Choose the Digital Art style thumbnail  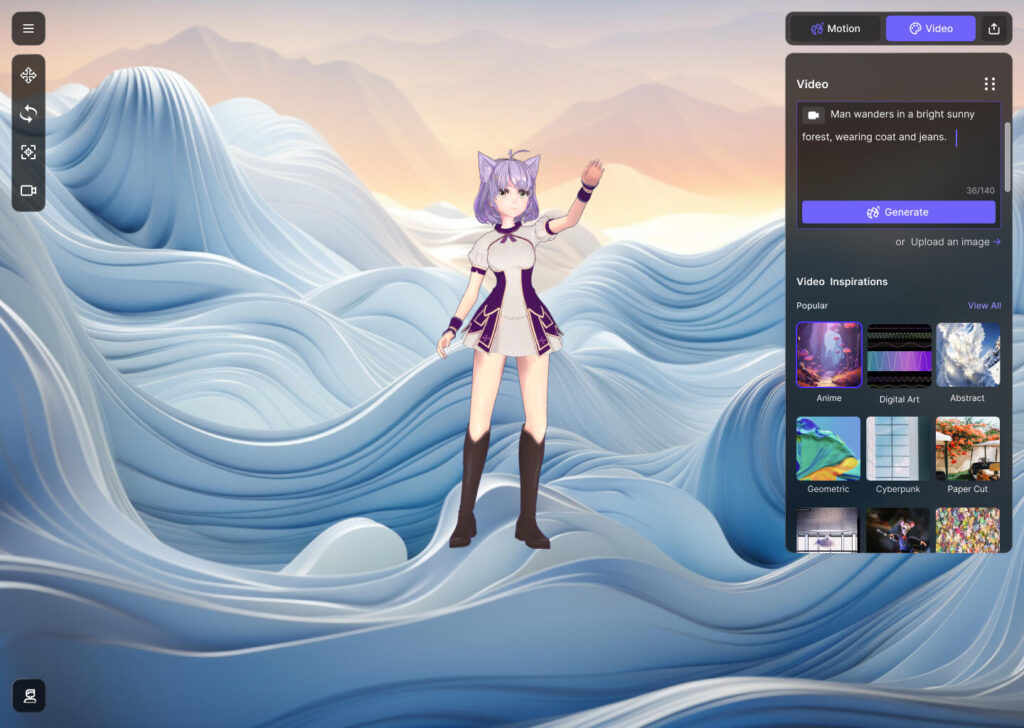coord(899,355)
